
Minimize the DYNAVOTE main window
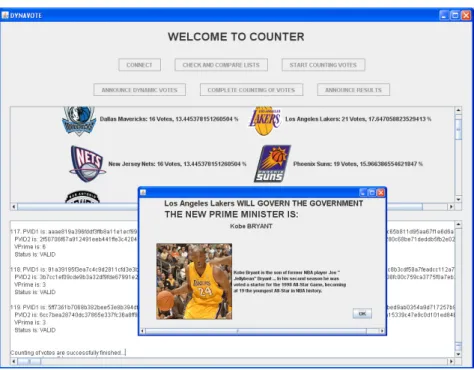[444, 15]
